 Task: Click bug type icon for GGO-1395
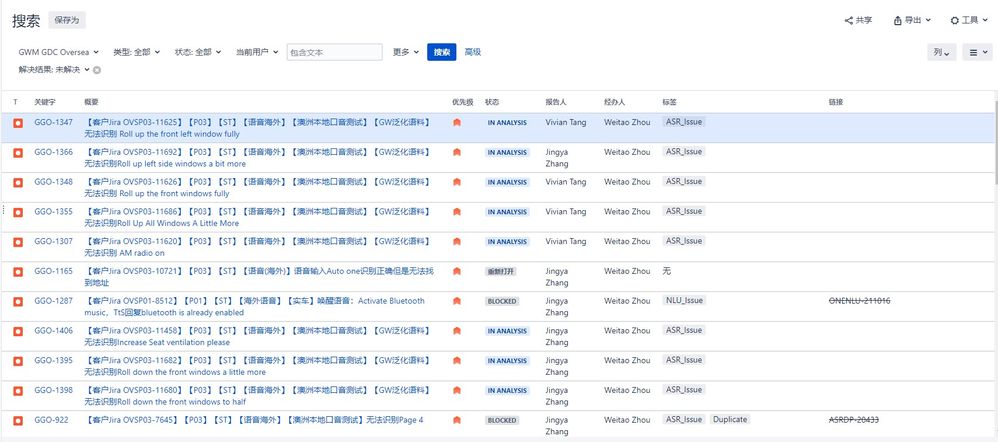(x=18, y=360)
